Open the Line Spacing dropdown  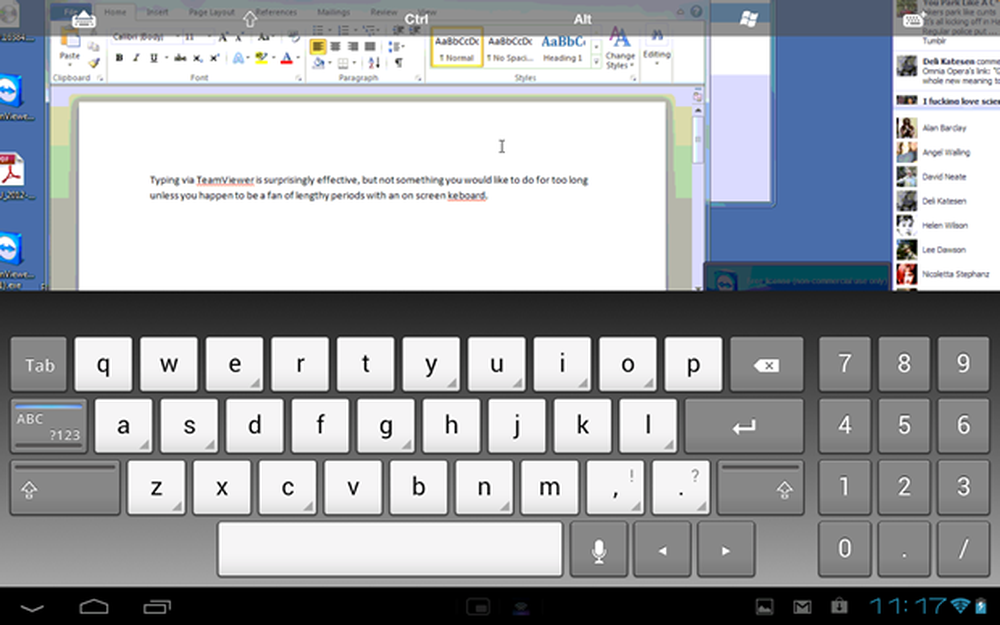tap(395, 47)
